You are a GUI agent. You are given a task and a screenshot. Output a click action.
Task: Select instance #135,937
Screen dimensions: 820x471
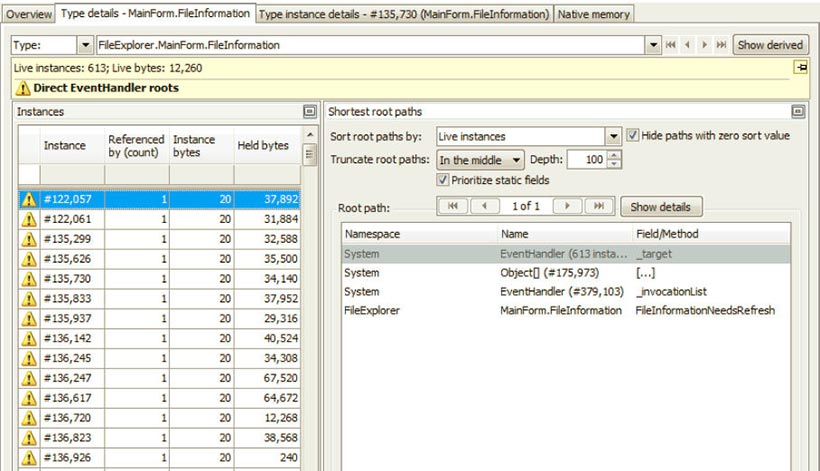[x=160, y=318]
